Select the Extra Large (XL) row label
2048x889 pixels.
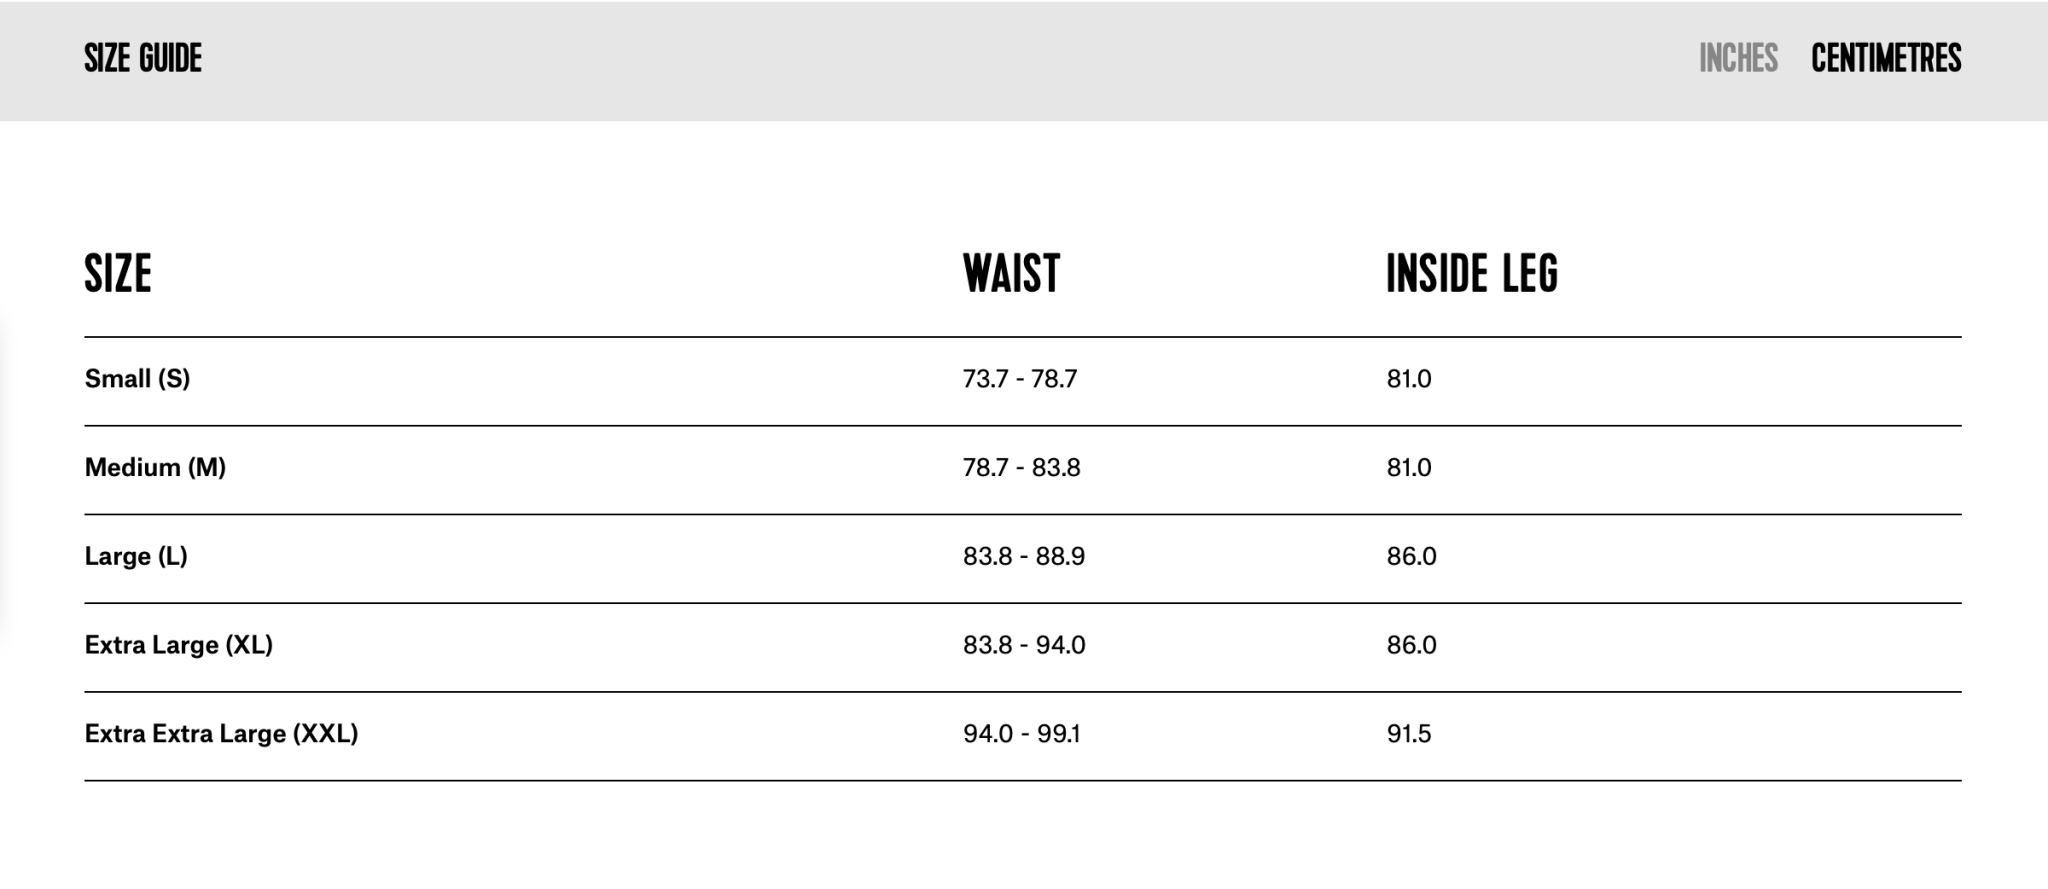[x=179, y=645]
